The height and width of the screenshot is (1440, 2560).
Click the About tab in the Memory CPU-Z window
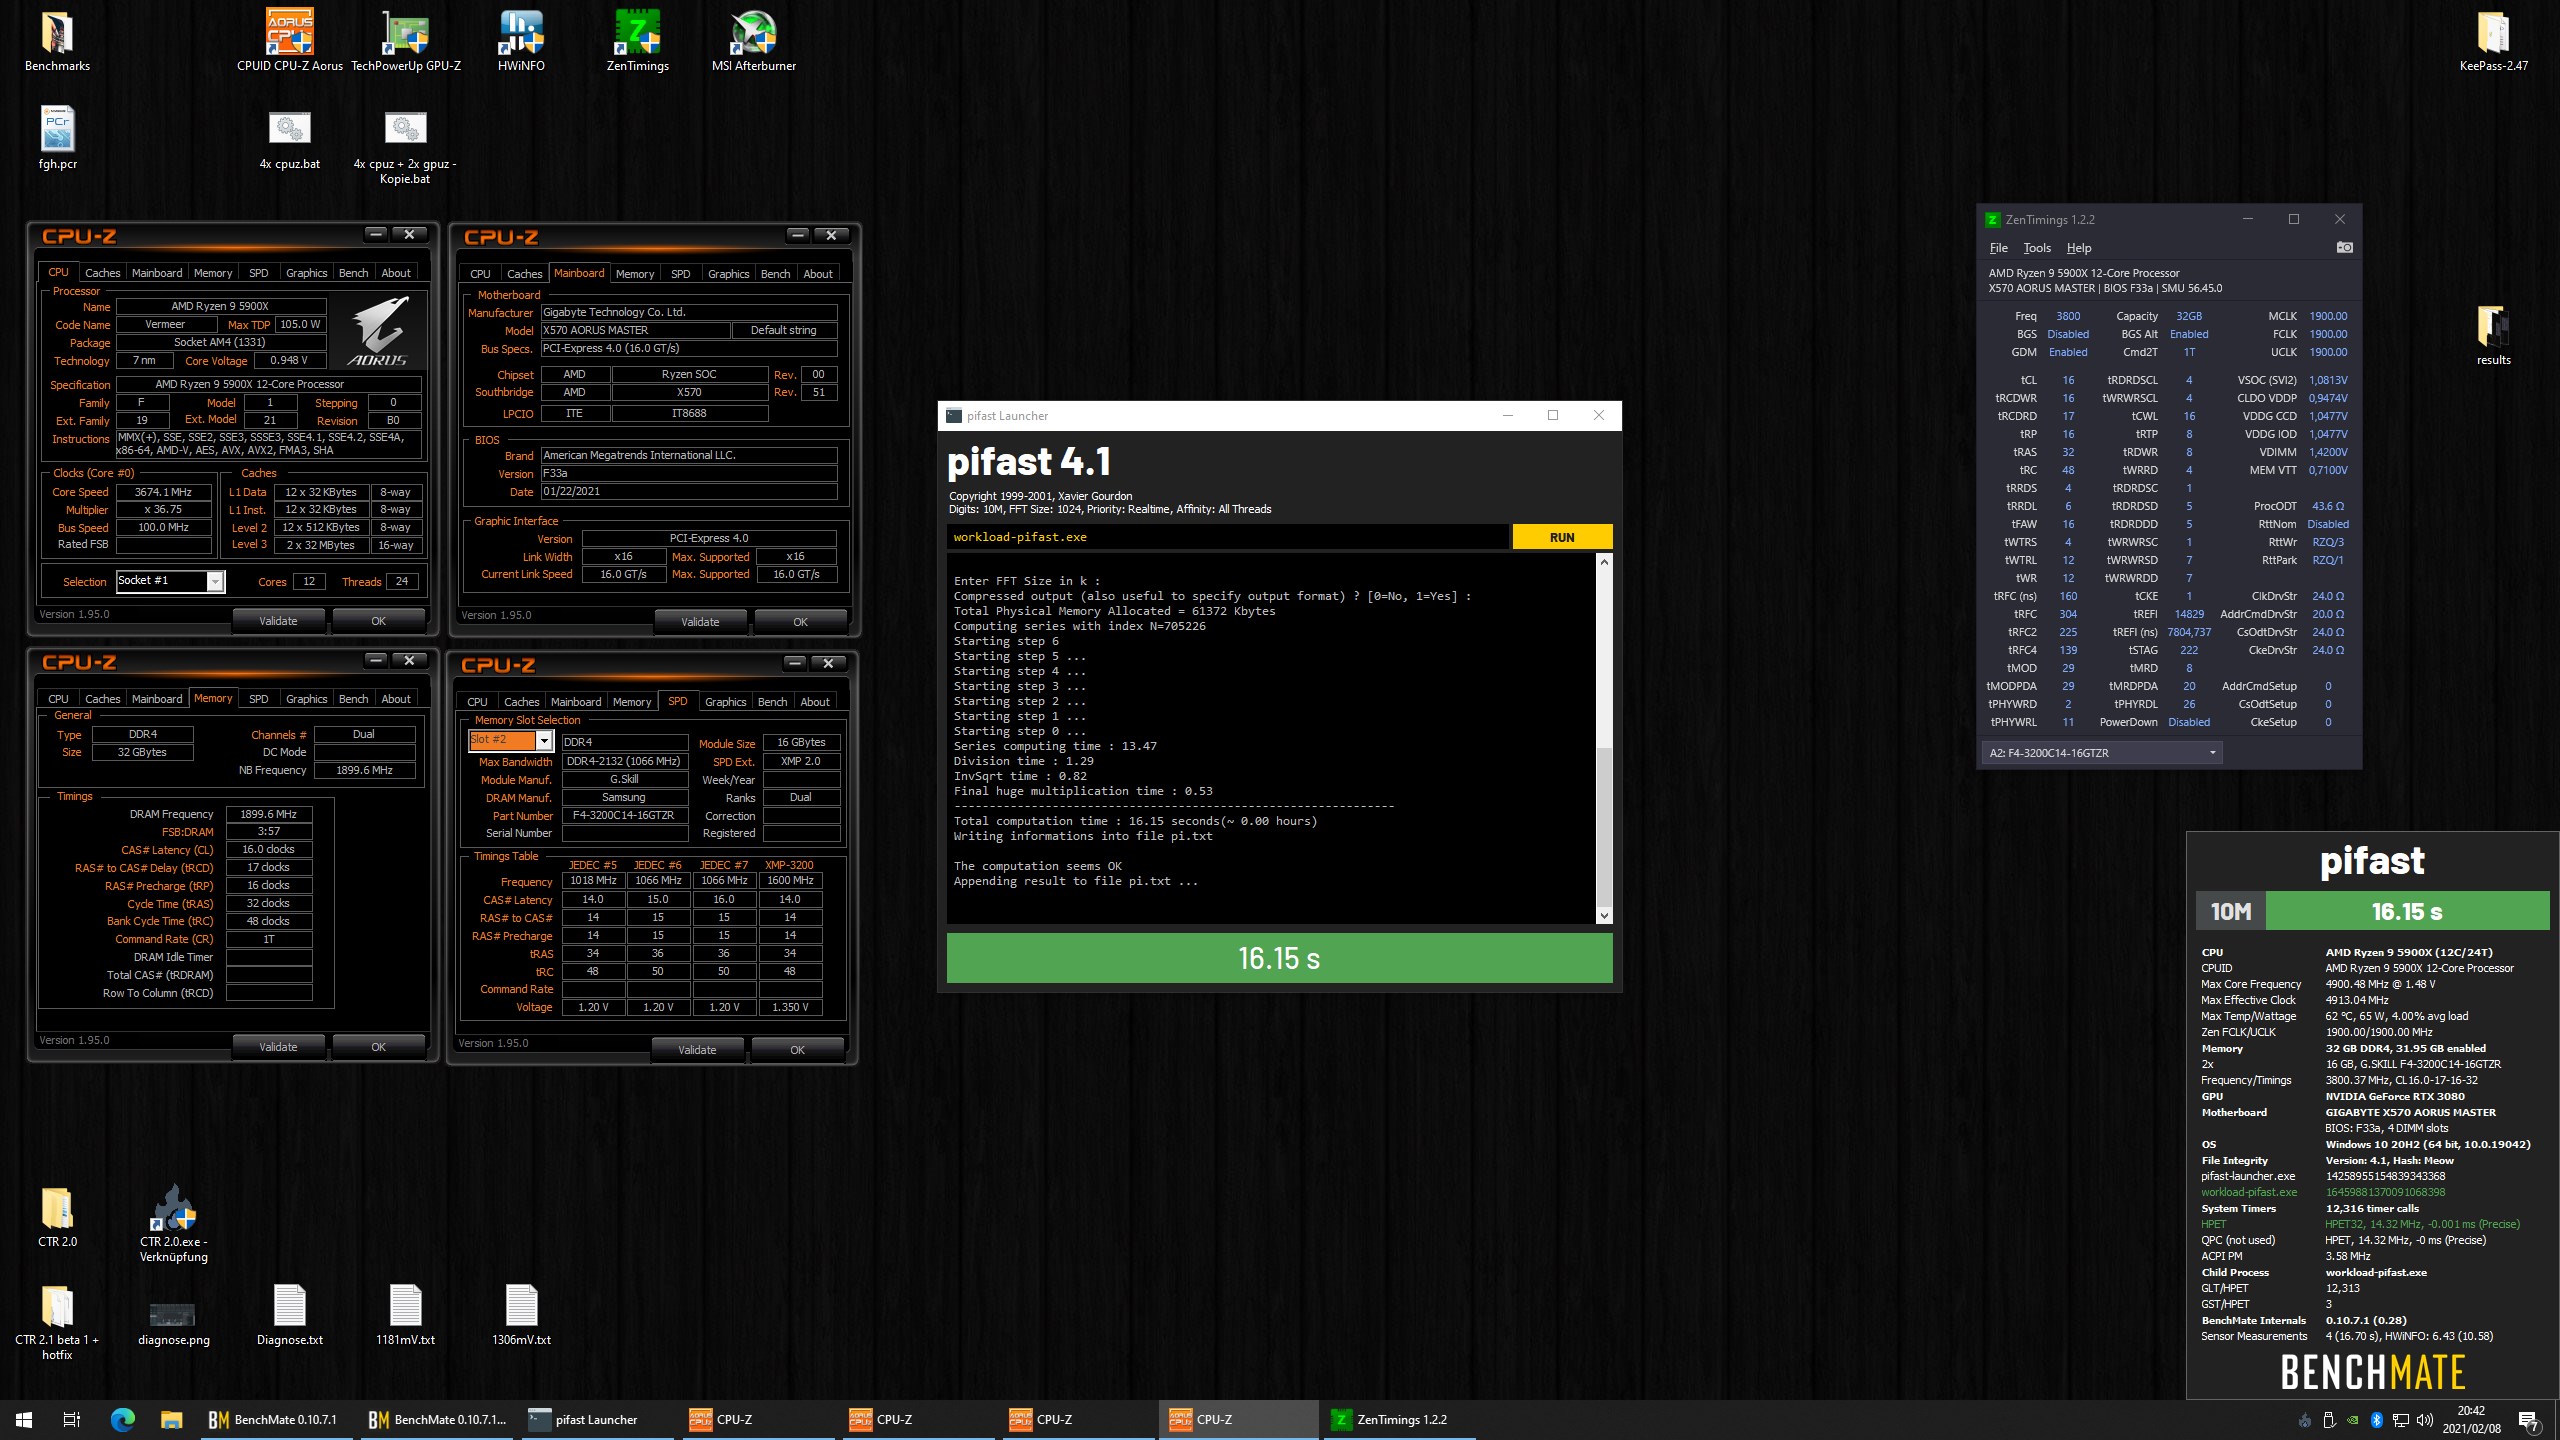tap(396, 699)
